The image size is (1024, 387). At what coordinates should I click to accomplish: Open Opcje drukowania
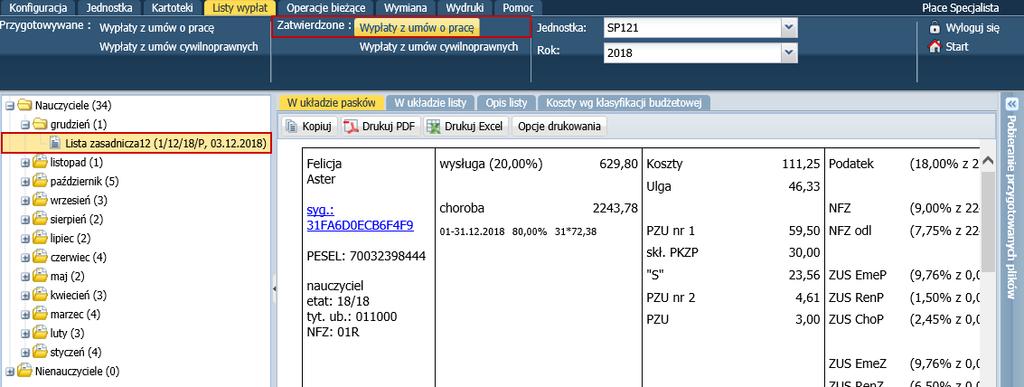pos(560,127)
